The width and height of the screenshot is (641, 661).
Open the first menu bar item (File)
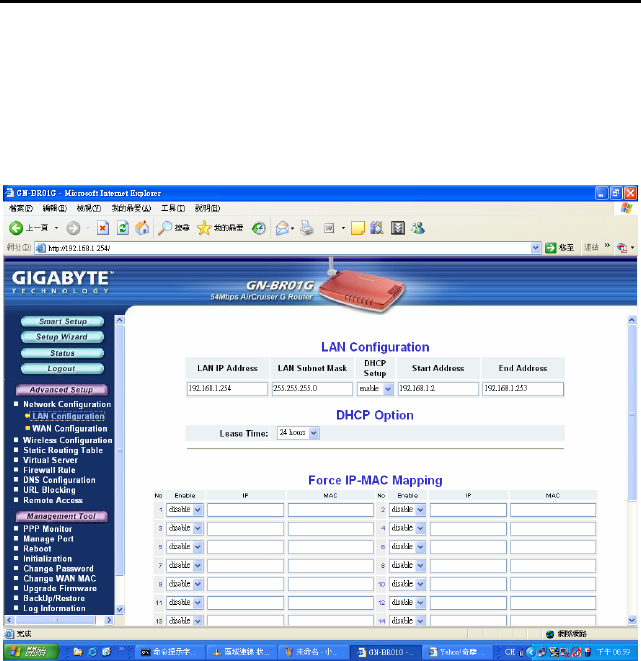[21, 208]
